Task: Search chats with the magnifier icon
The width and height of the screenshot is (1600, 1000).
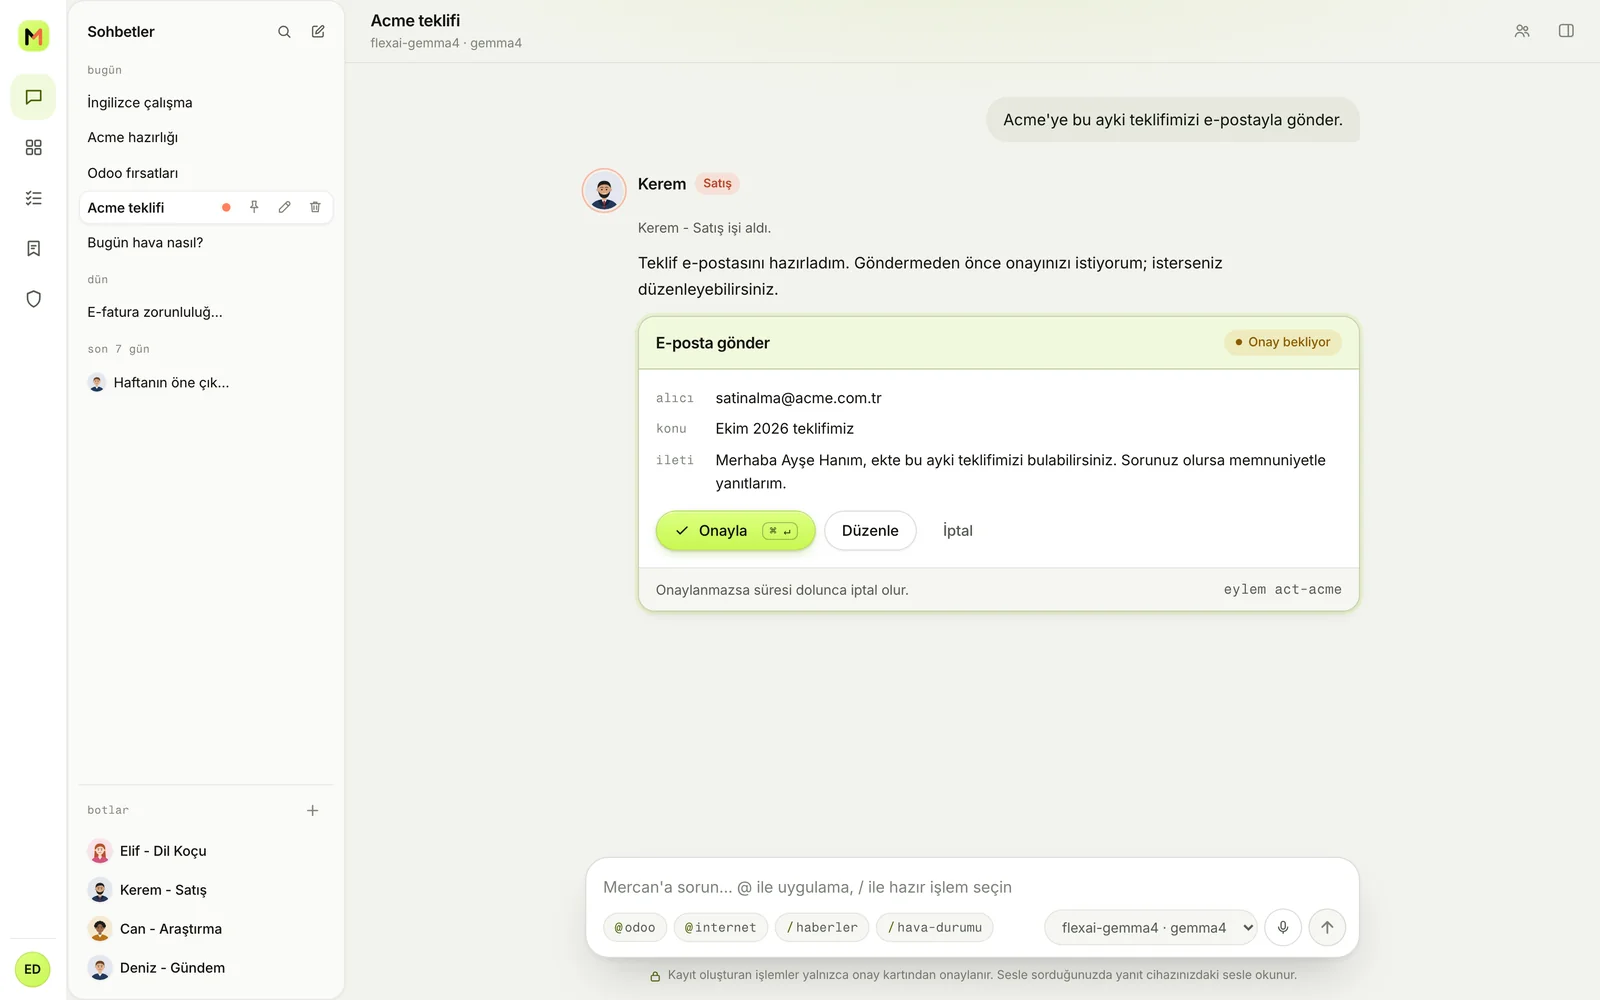Action: click(284, 32)
